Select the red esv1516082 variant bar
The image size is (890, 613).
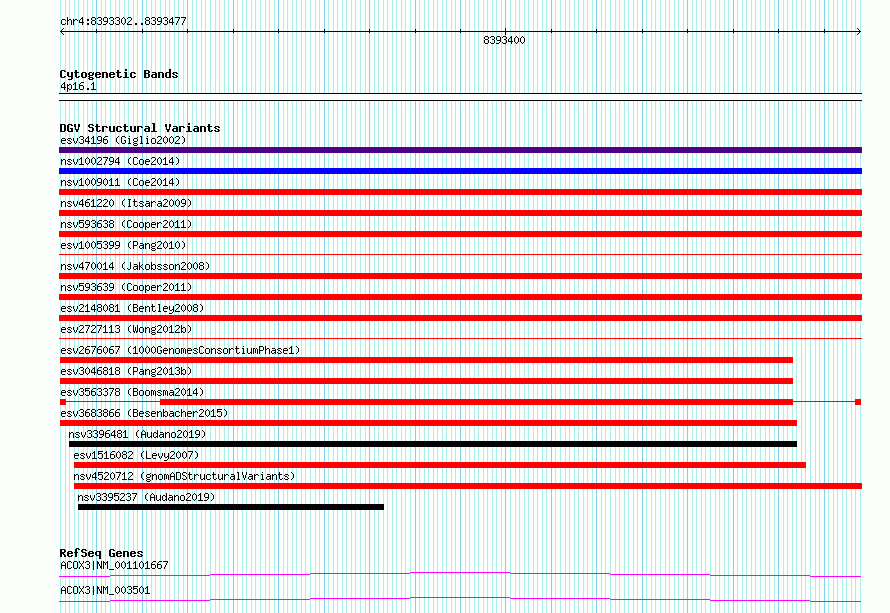(440, 465)
